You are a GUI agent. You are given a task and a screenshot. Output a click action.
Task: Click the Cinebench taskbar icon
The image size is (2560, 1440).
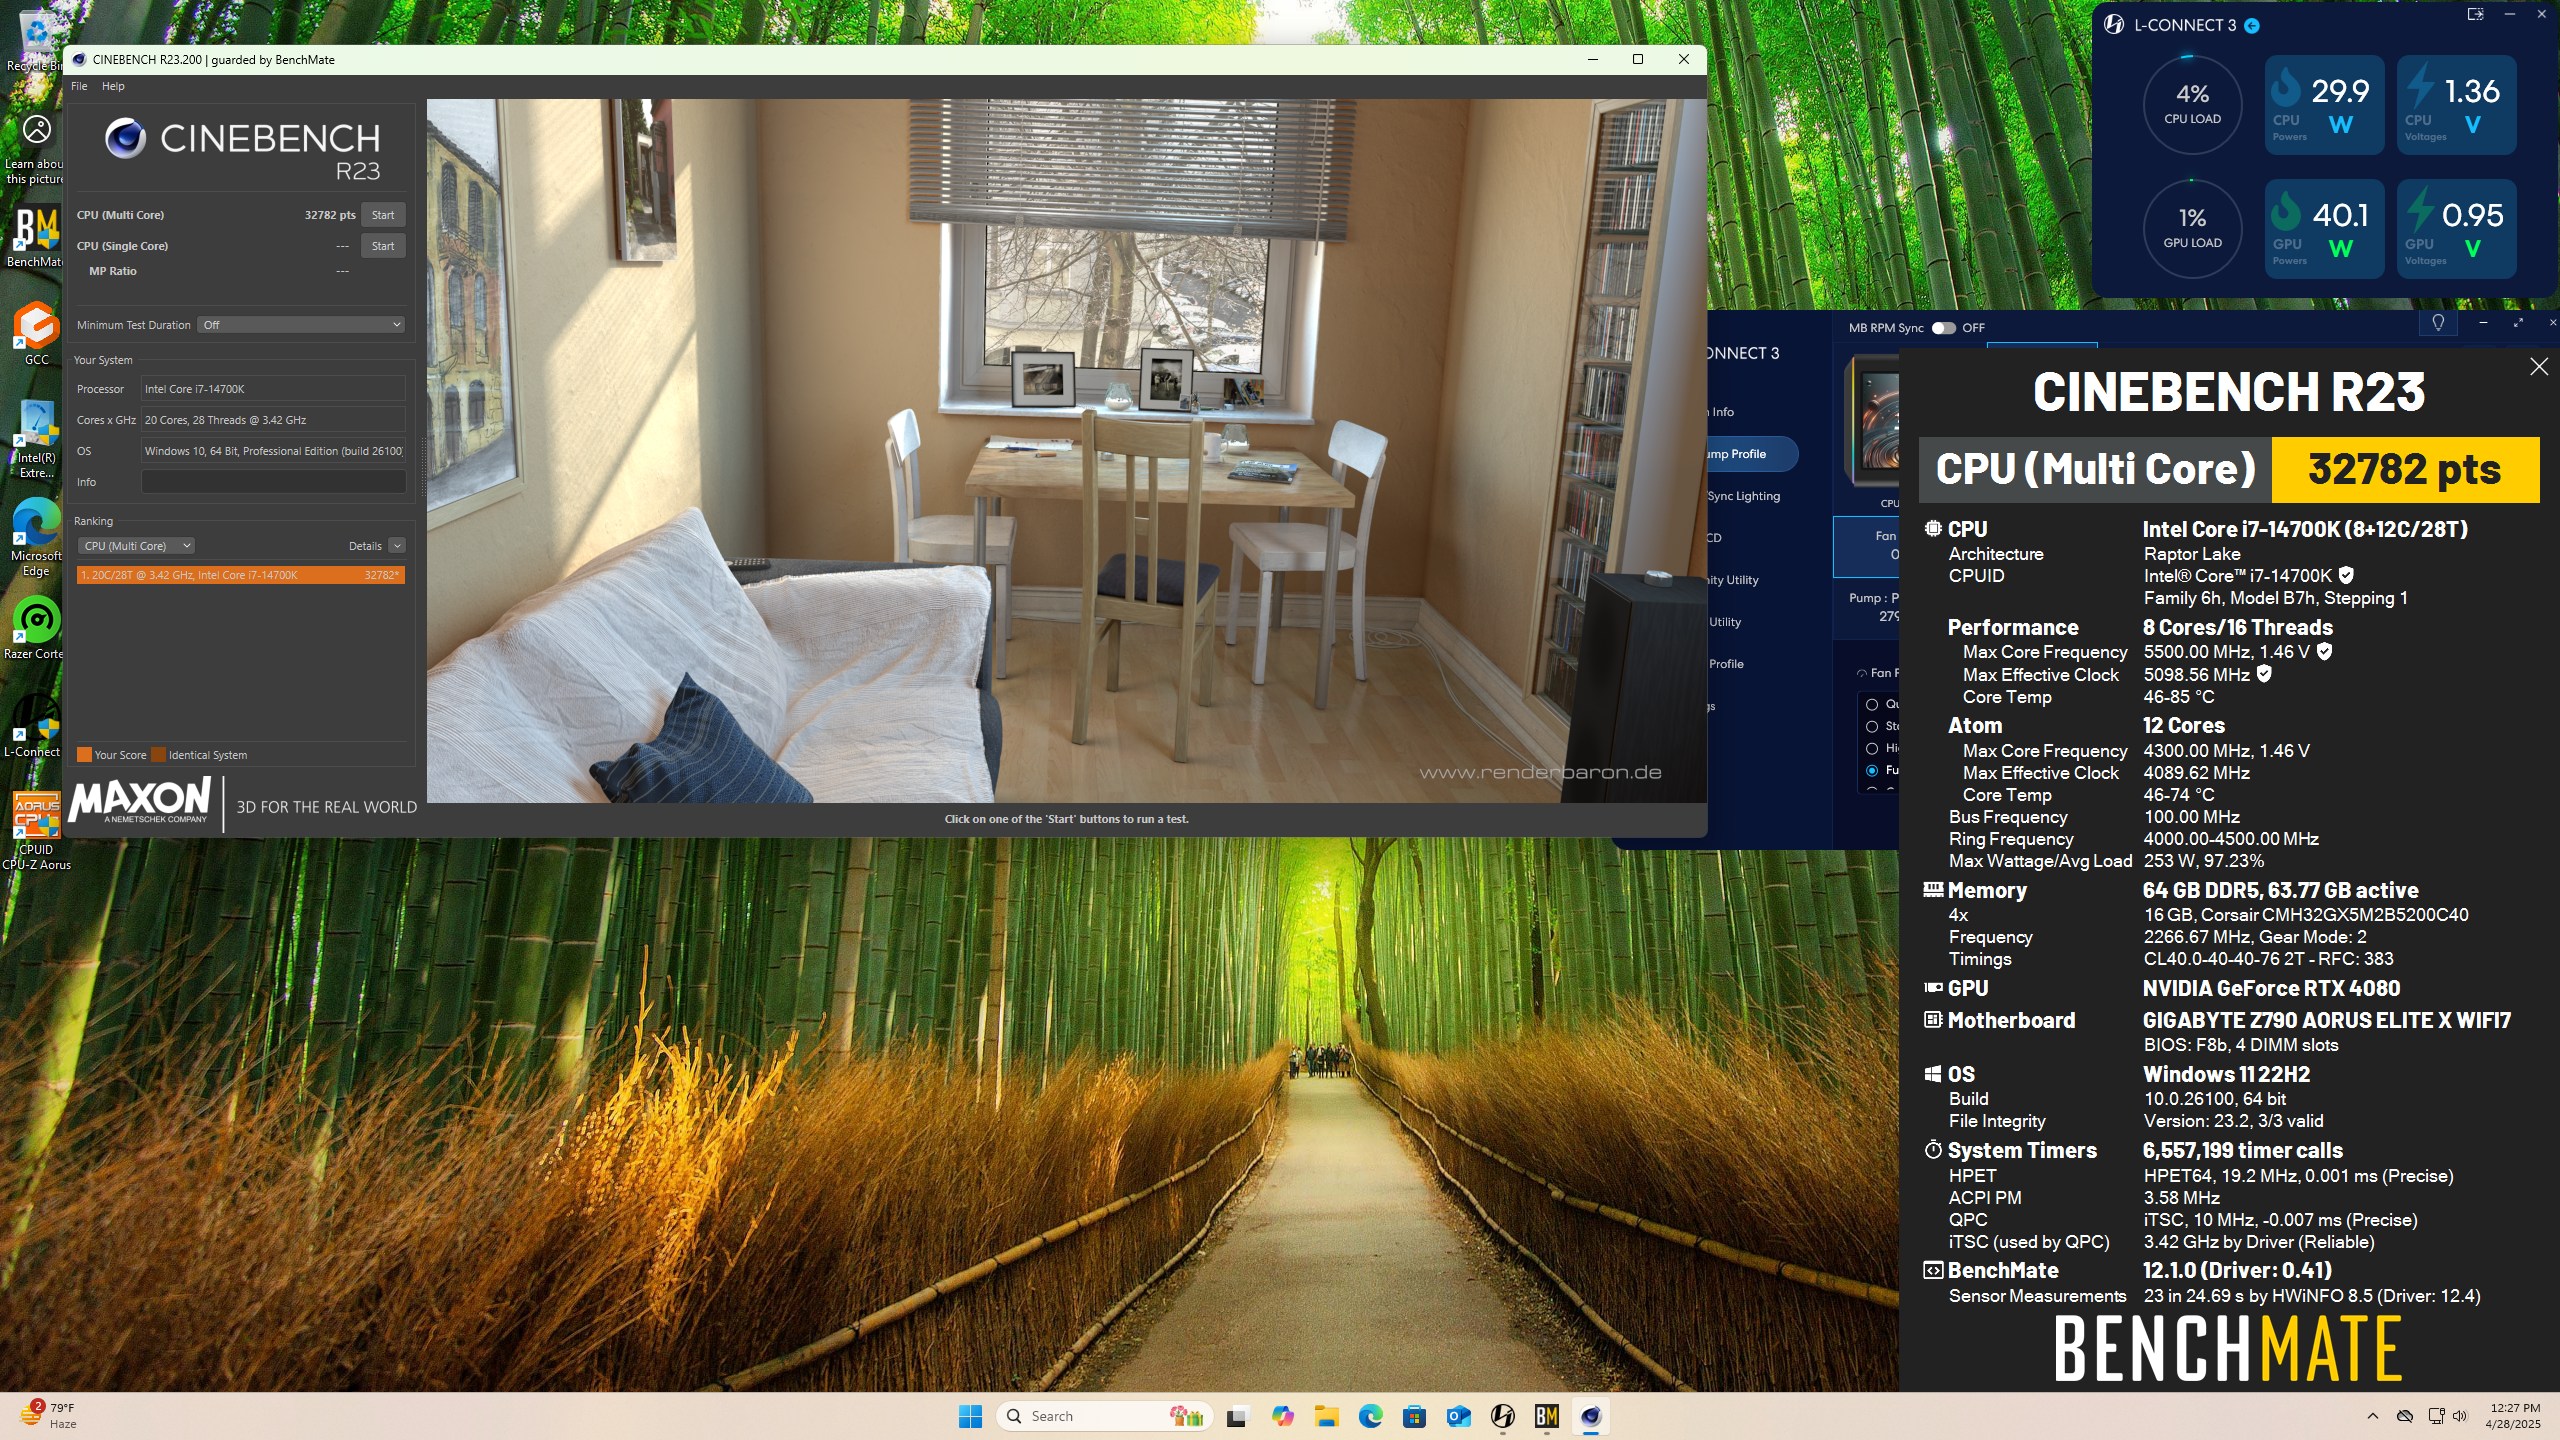click(x=1590, y=1416)
